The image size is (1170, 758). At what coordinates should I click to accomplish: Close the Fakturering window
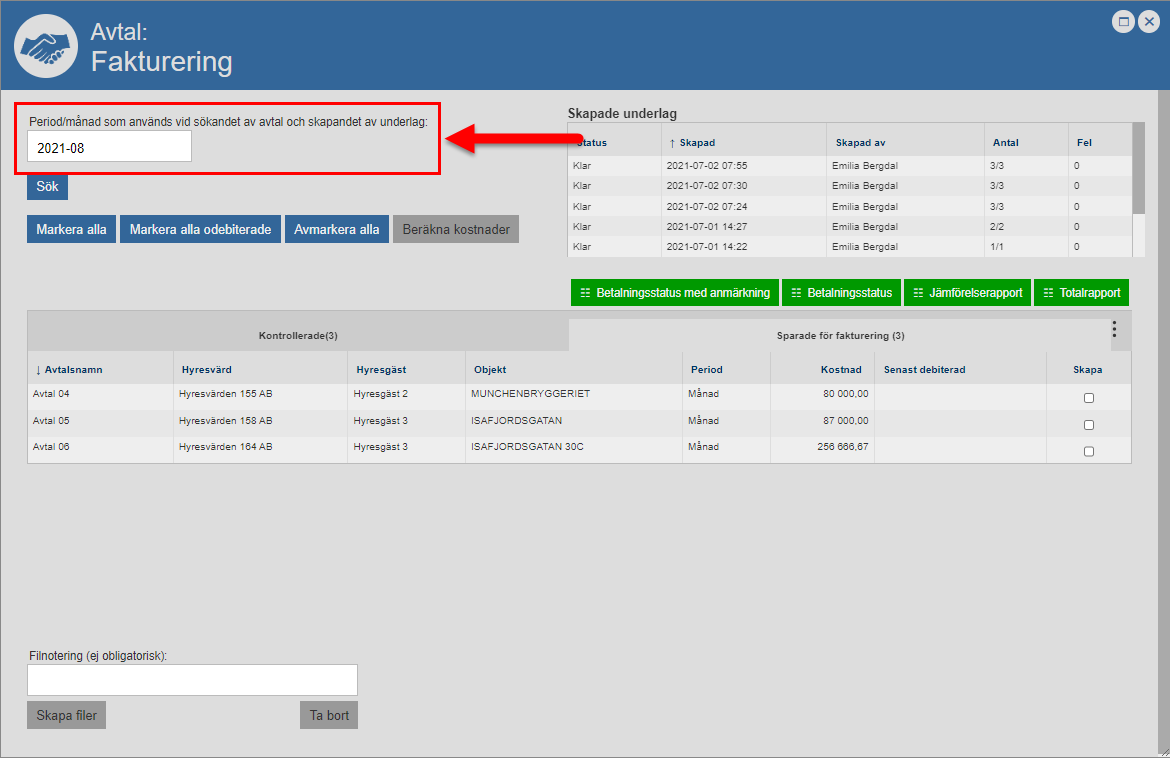[x=1149, y=22]
